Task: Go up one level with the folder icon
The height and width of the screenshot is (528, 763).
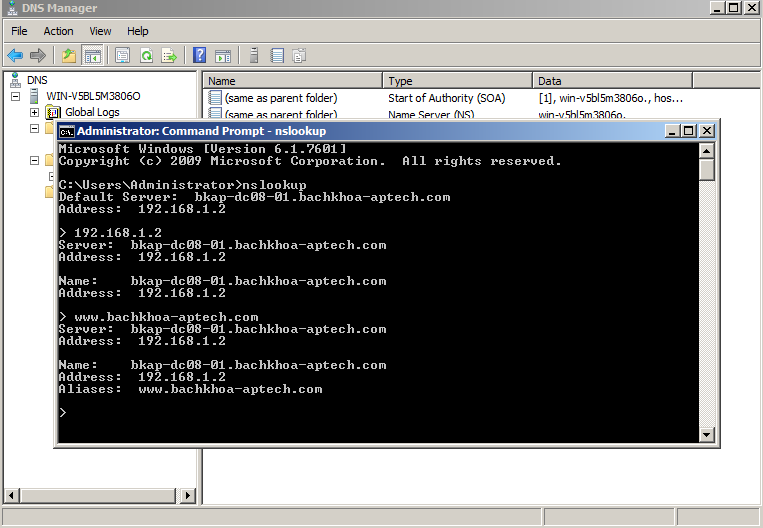Action: 69,55
